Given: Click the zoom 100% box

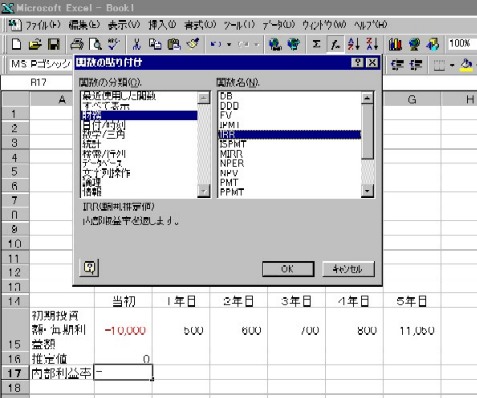Looking at the screenshot, I should click(x=462, y=43).
